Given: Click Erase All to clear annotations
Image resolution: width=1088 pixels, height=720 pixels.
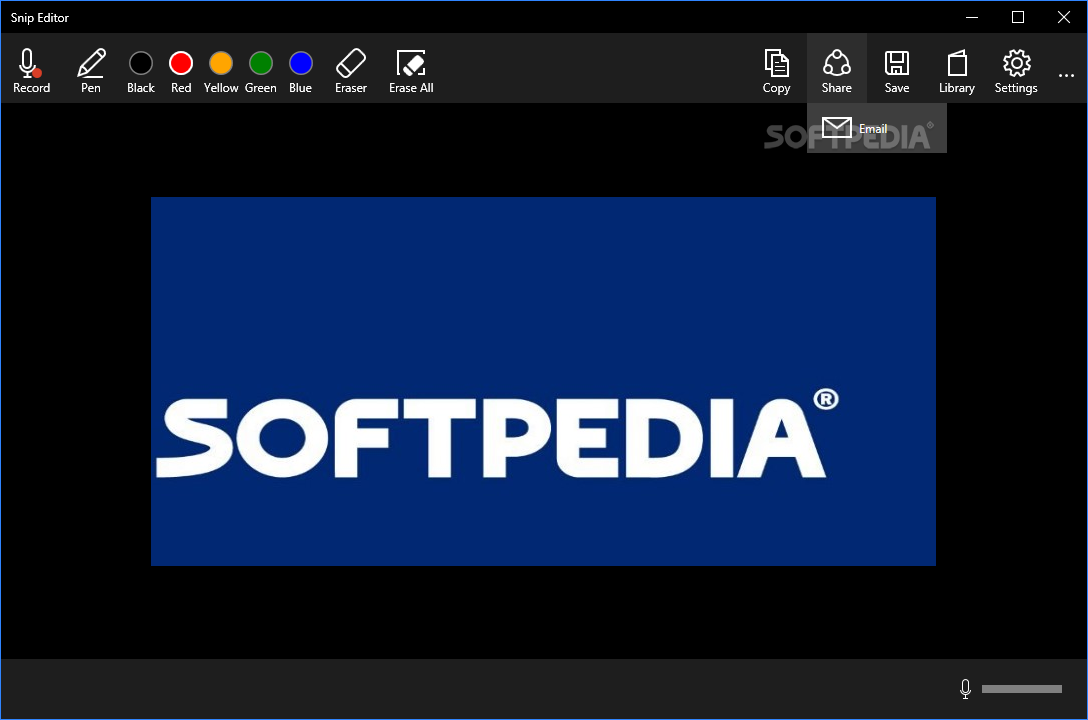Looking at the screenshot, I should coord(411,70).
